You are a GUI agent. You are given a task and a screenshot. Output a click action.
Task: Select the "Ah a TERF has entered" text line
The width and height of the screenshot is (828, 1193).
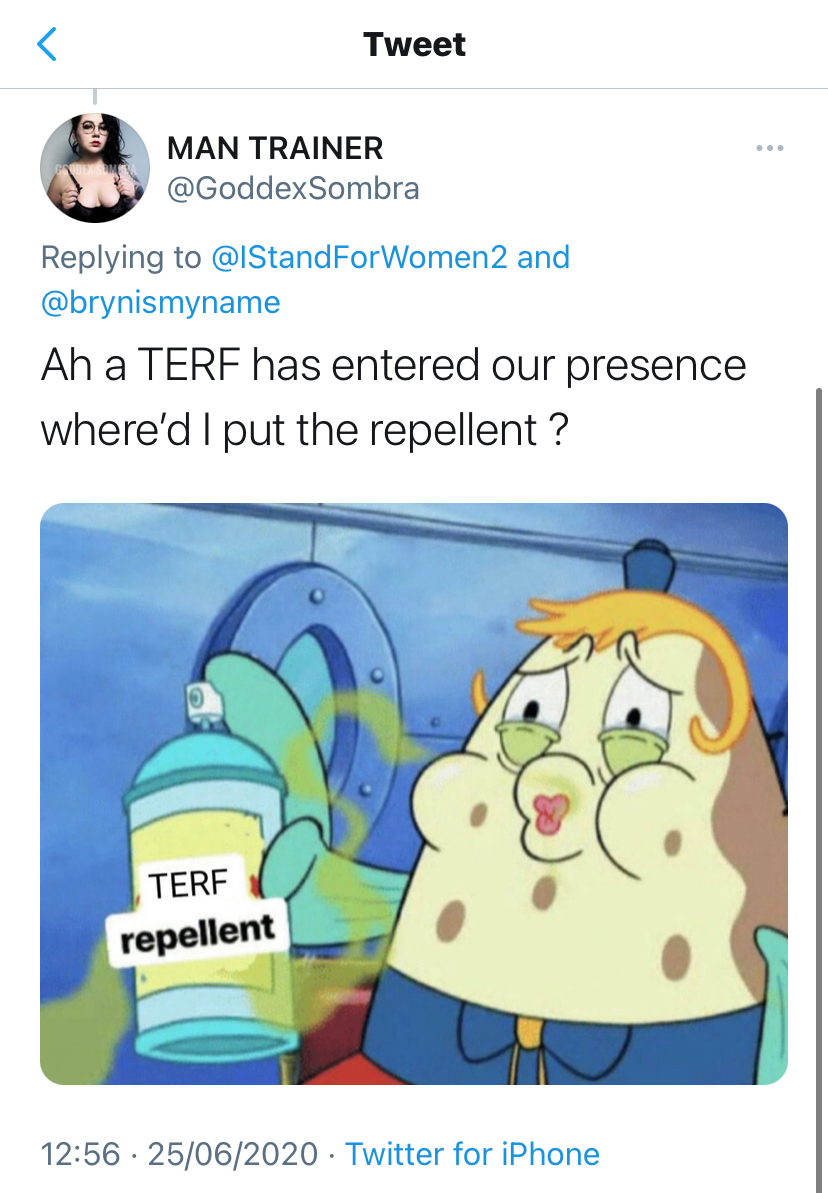click(x=393, y=365)
